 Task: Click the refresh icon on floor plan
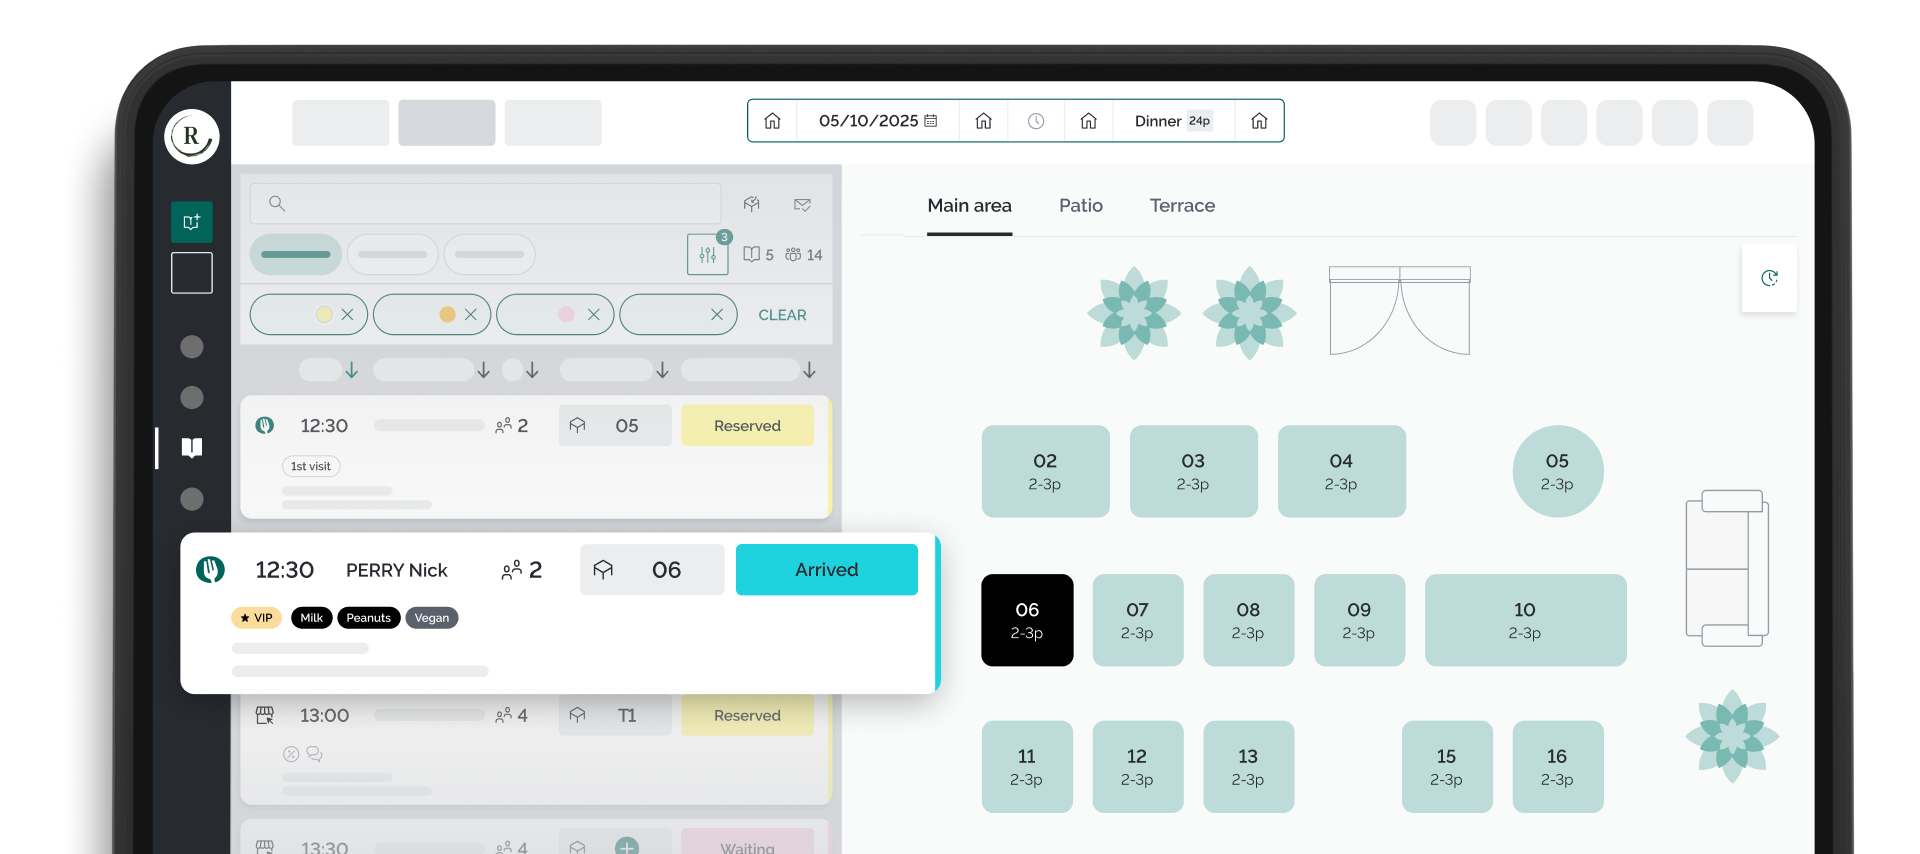(1769, 278)
